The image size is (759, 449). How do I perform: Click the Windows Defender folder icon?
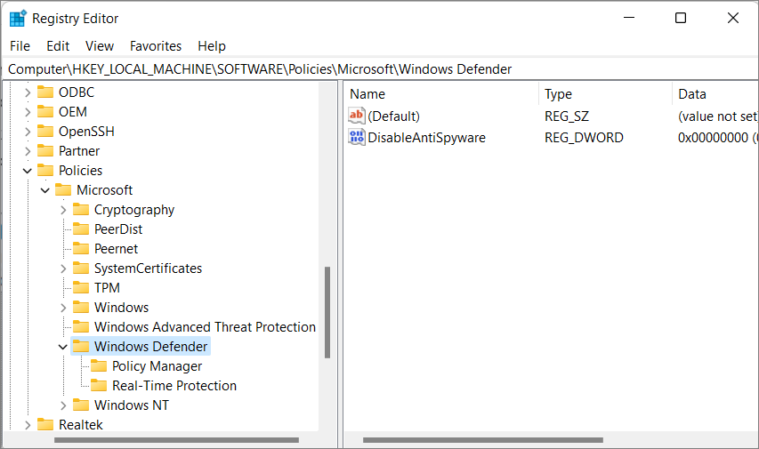tap(81, 346)
